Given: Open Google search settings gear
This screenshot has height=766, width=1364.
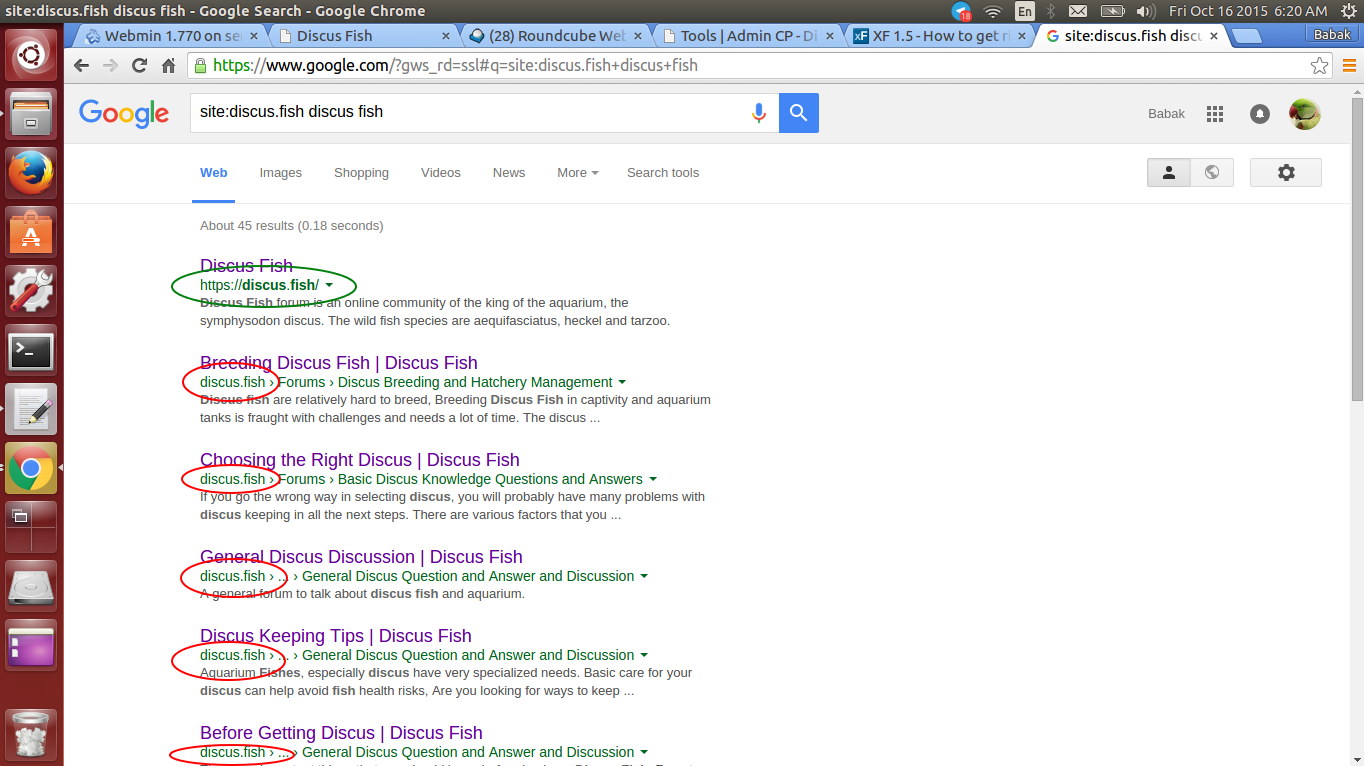Looking at the screenshot, I should pyautogui.click(x=1286, y=172).
